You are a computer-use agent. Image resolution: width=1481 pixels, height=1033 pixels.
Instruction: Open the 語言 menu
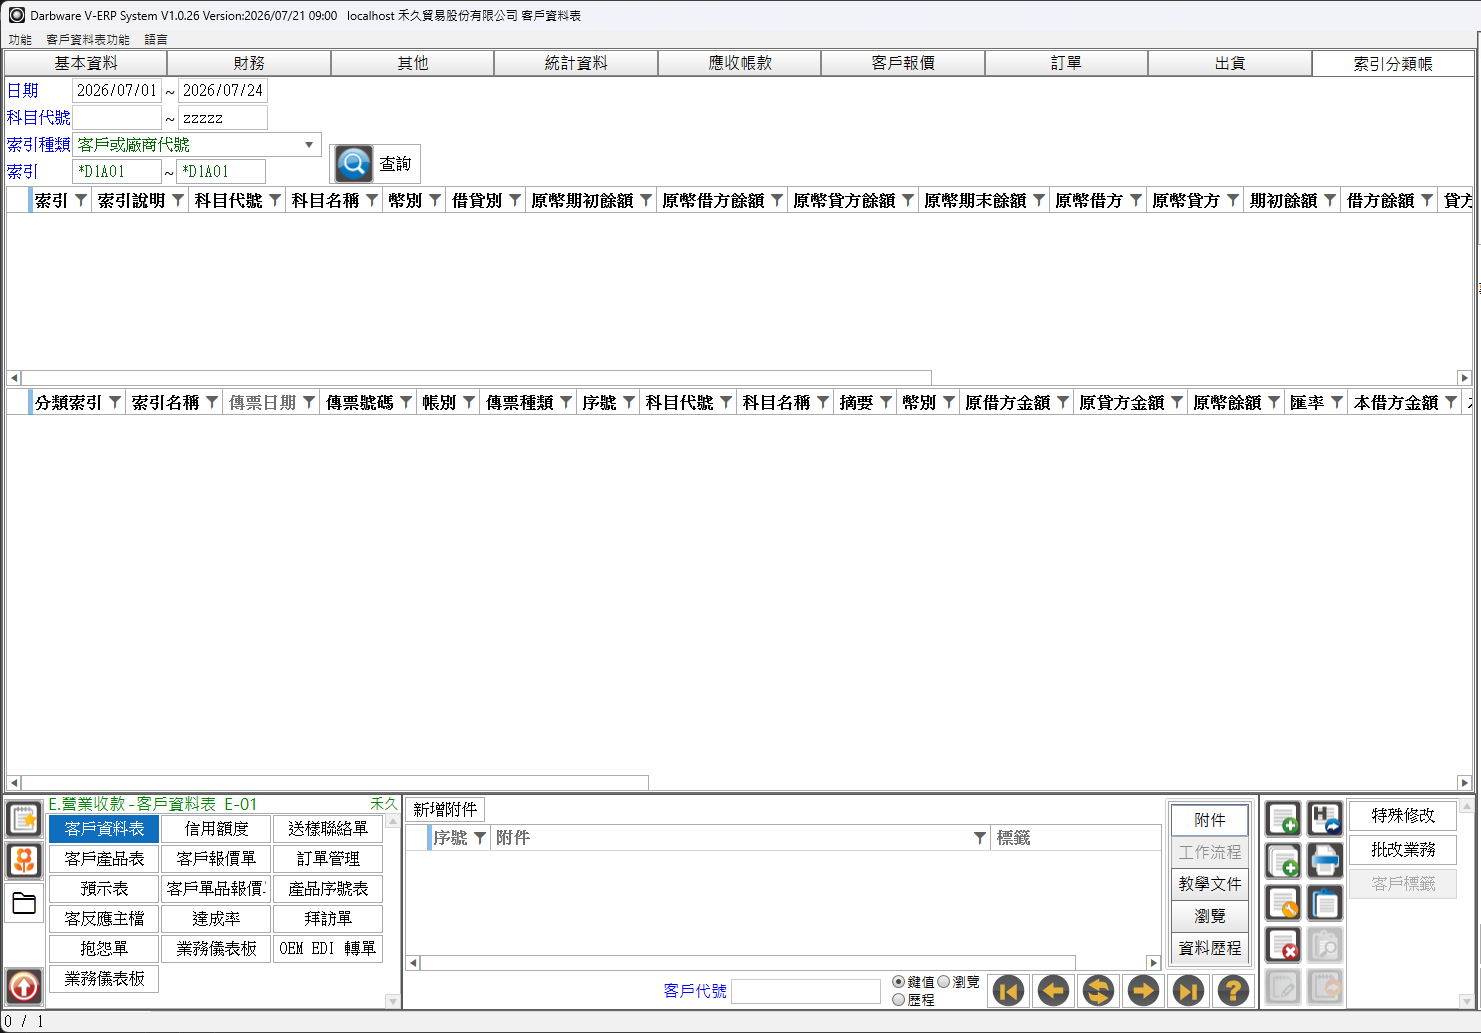tap(156, 40)
